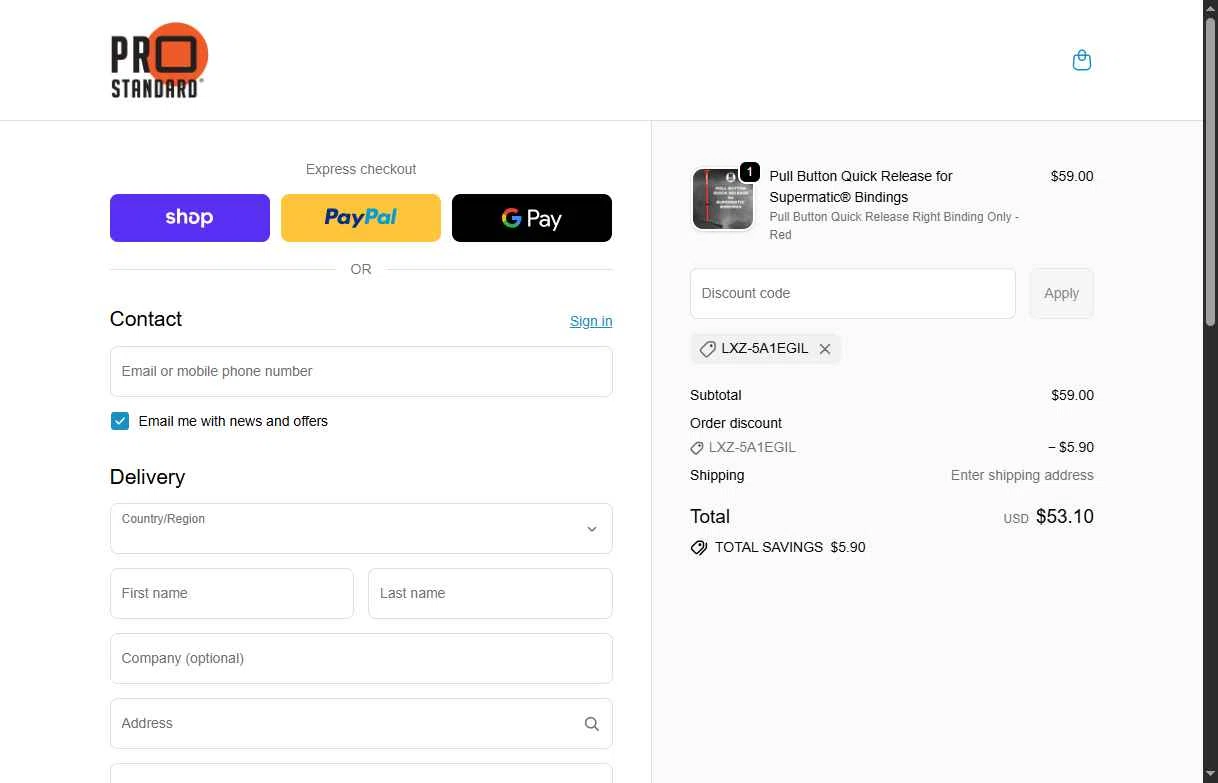This screenshot has width=1218, height=783.
Task: Click the Total Savings tags icon
Action: pos(699,548)
